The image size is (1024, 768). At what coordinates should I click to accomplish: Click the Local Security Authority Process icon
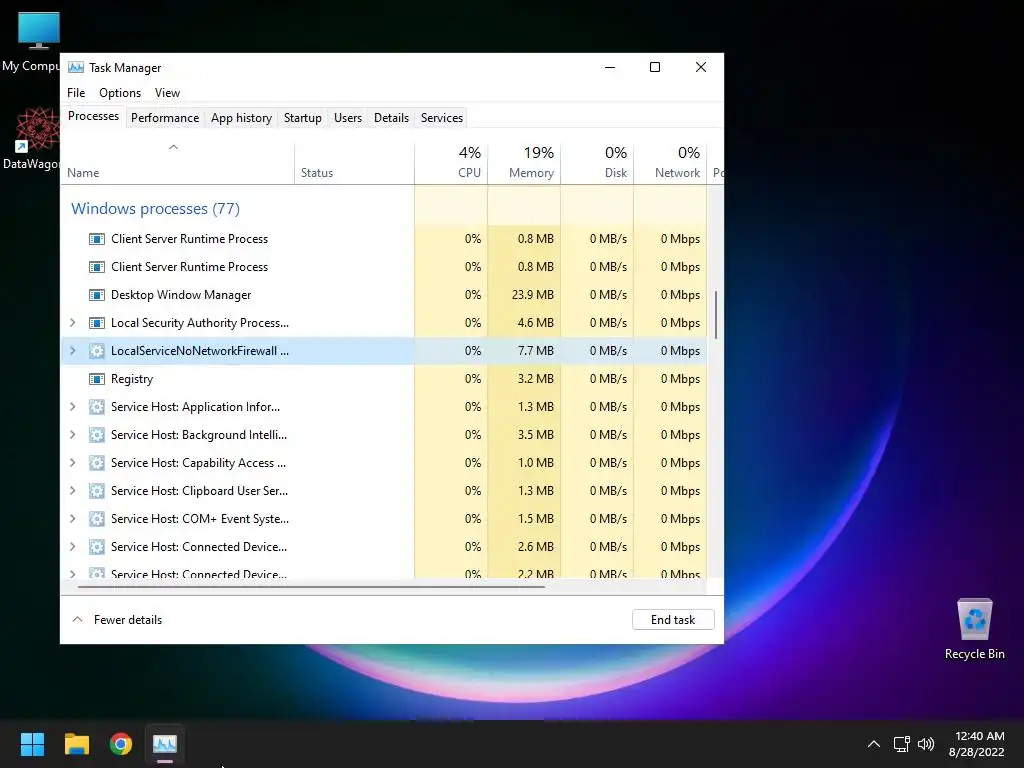(x=97, y=323)
